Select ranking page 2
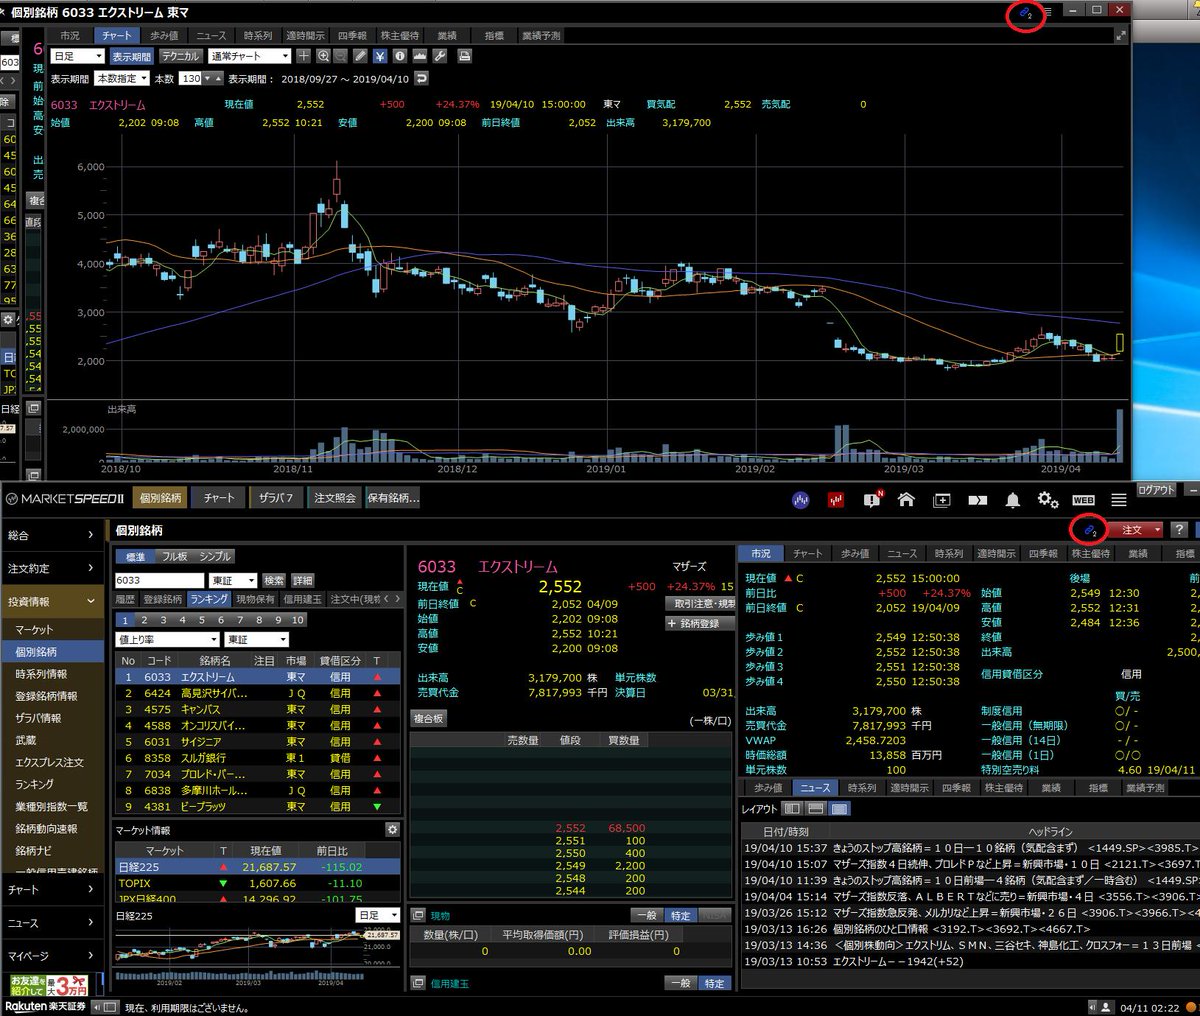The width and height of the screenshot is (1200, 1016). (x=144, y=620)
